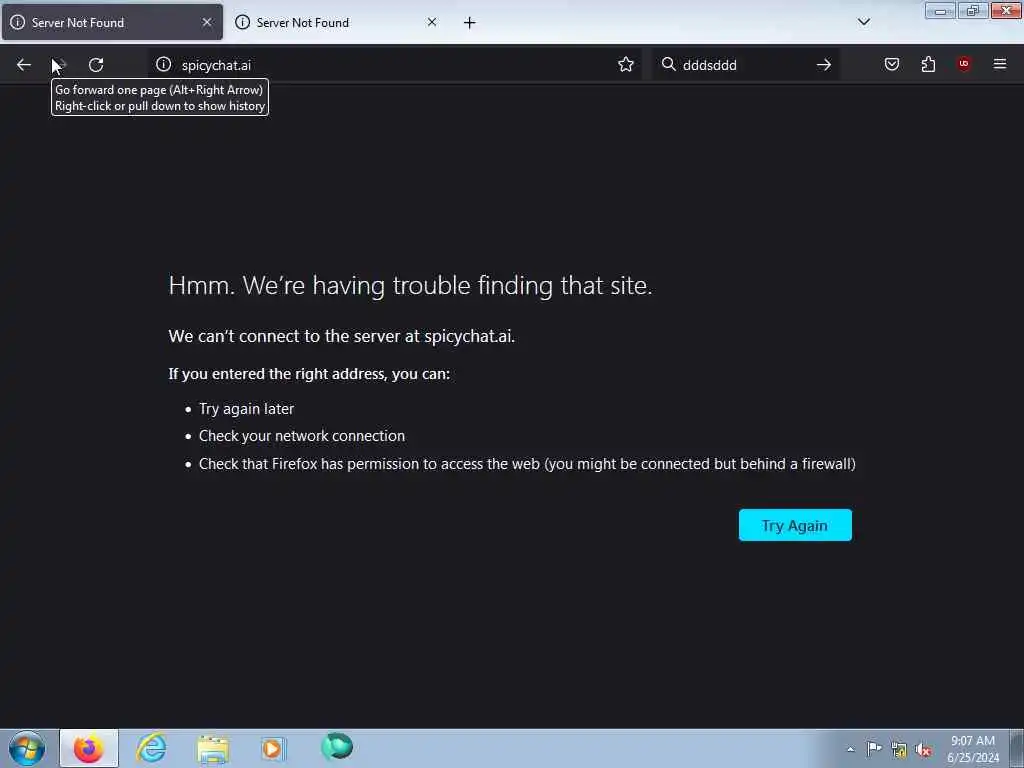The height and width of the screenshot is (768, 1024).
Task: Minimize the Firefox window
Action: click(940, 10)
